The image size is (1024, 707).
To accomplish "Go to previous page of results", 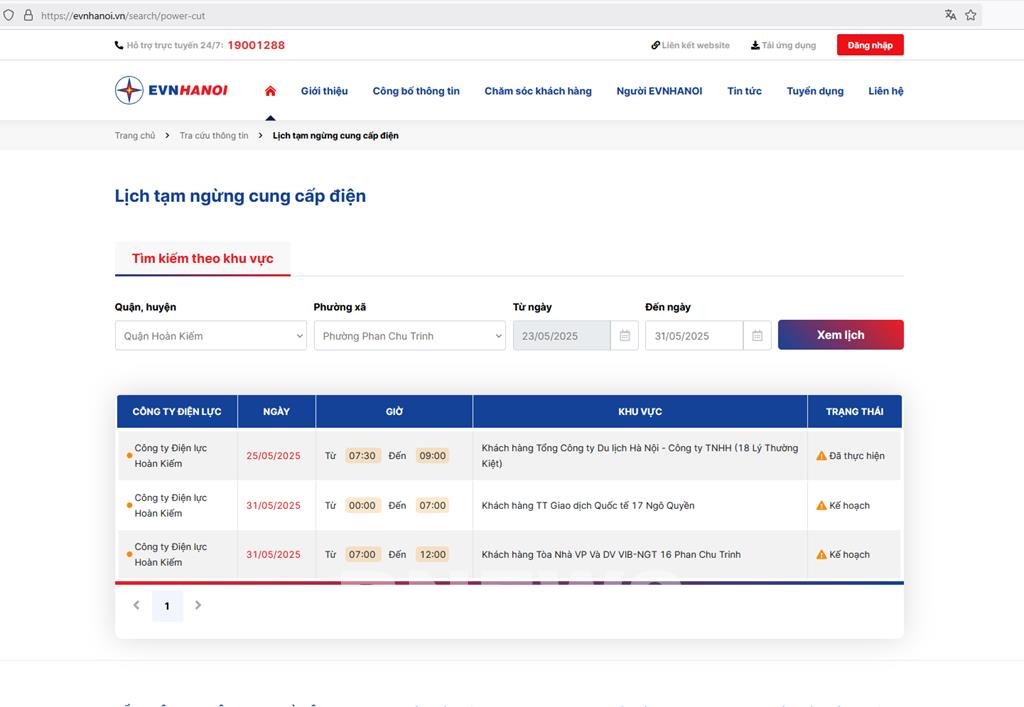I will (x=136, y=605).
